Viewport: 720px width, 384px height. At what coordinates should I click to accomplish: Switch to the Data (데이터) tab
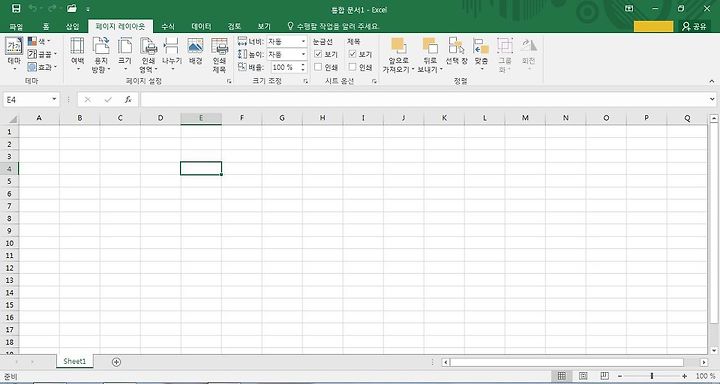(x=201, y=27)
